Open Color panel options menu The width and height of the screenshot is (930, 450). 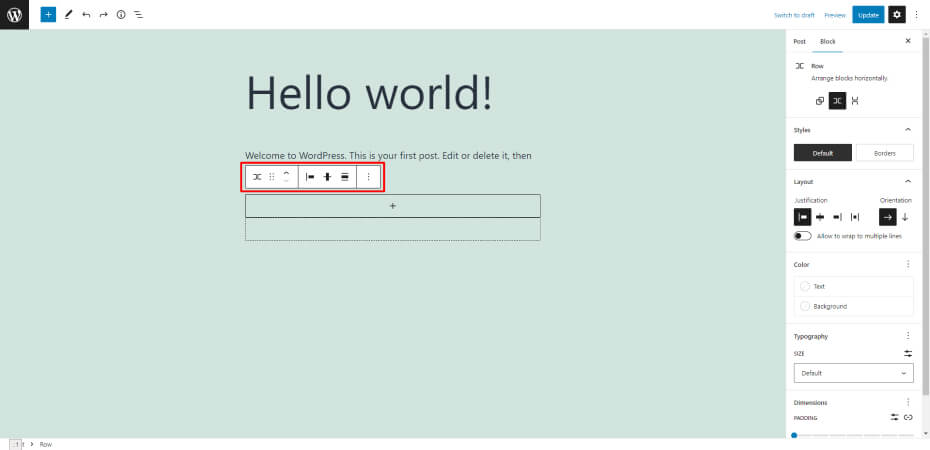tap(907, 264)
